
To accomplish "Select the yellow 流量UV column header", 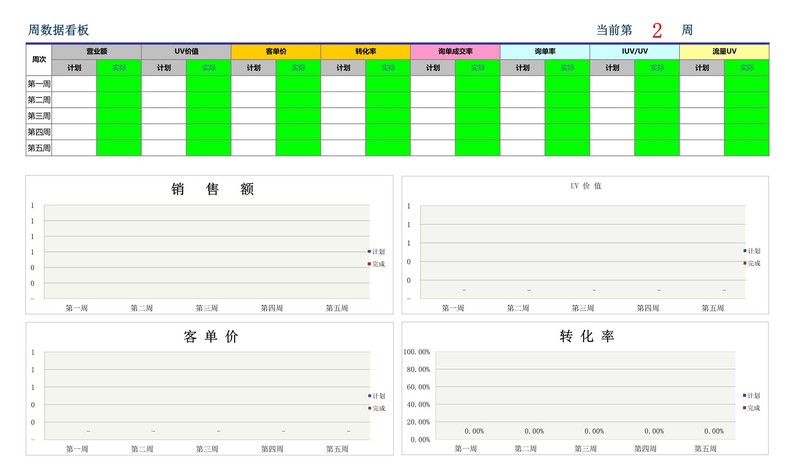I will (x=724, y=52).
